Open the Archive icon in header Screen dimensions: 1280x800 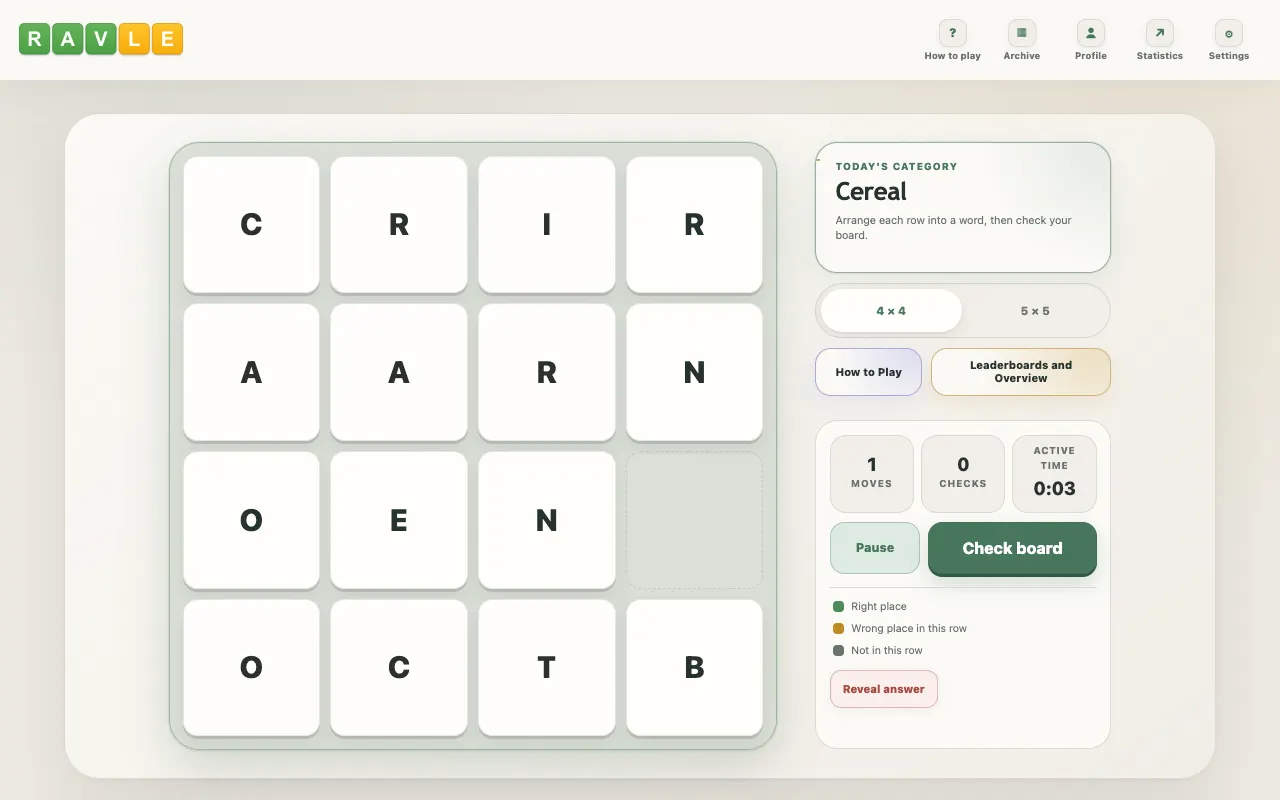[1021, 41]
